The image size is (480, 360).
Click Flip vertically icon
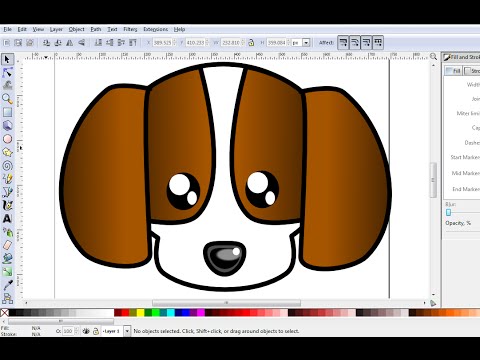pos(81,43)
